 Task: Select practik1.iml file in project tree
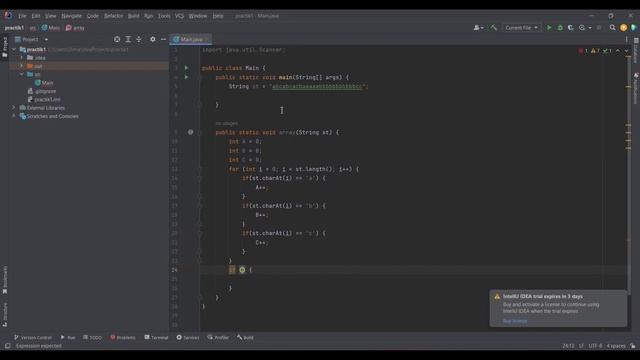point(44,100)
